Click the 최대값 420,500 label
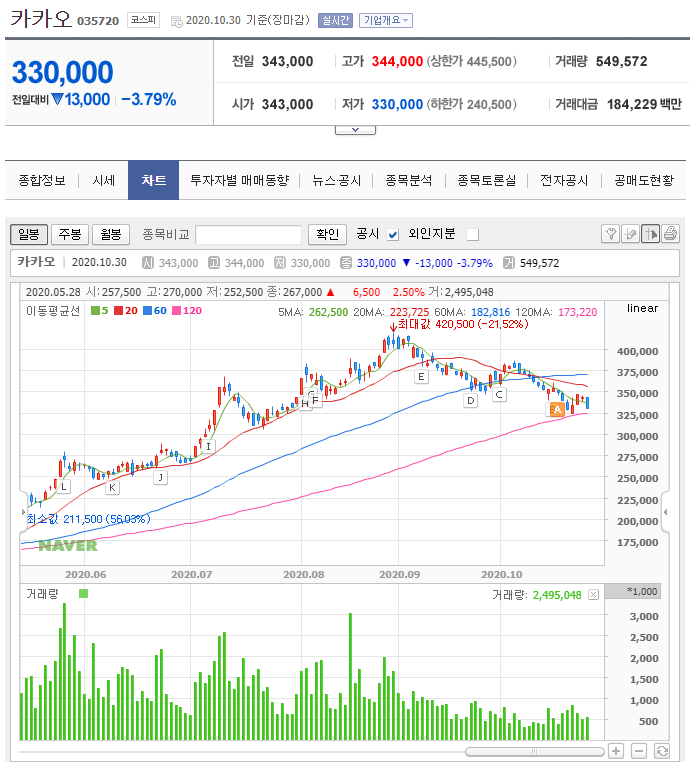This screenshot has height=762, width=690. tap(463, 324)
